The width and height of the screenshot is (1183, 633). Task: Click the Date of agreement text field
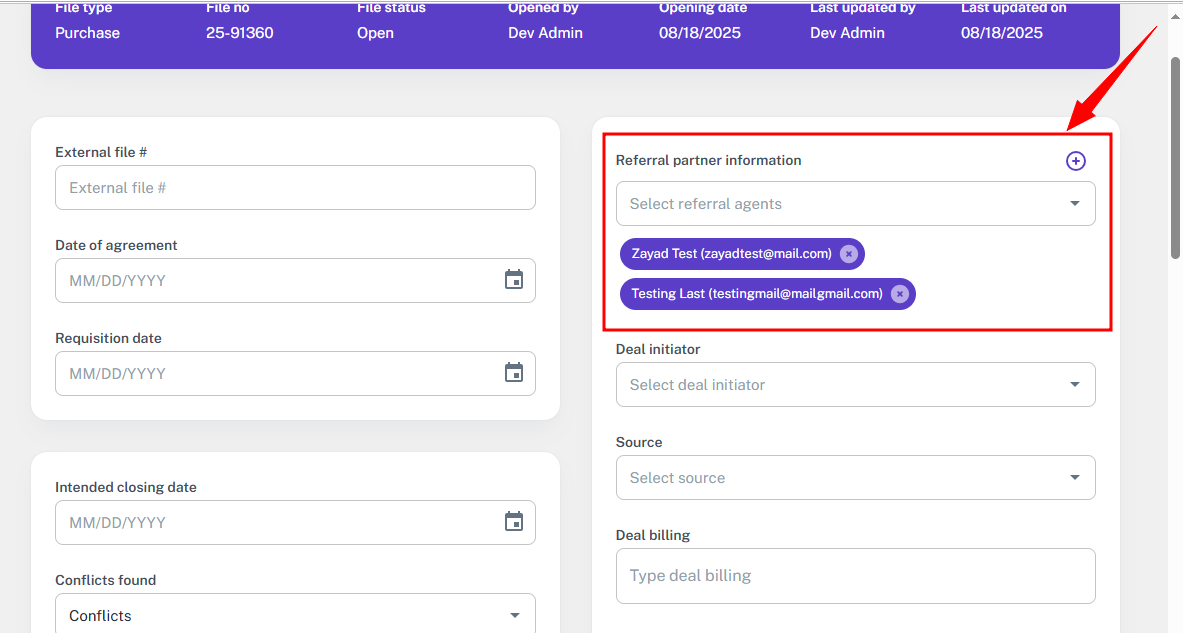(270, 281)
